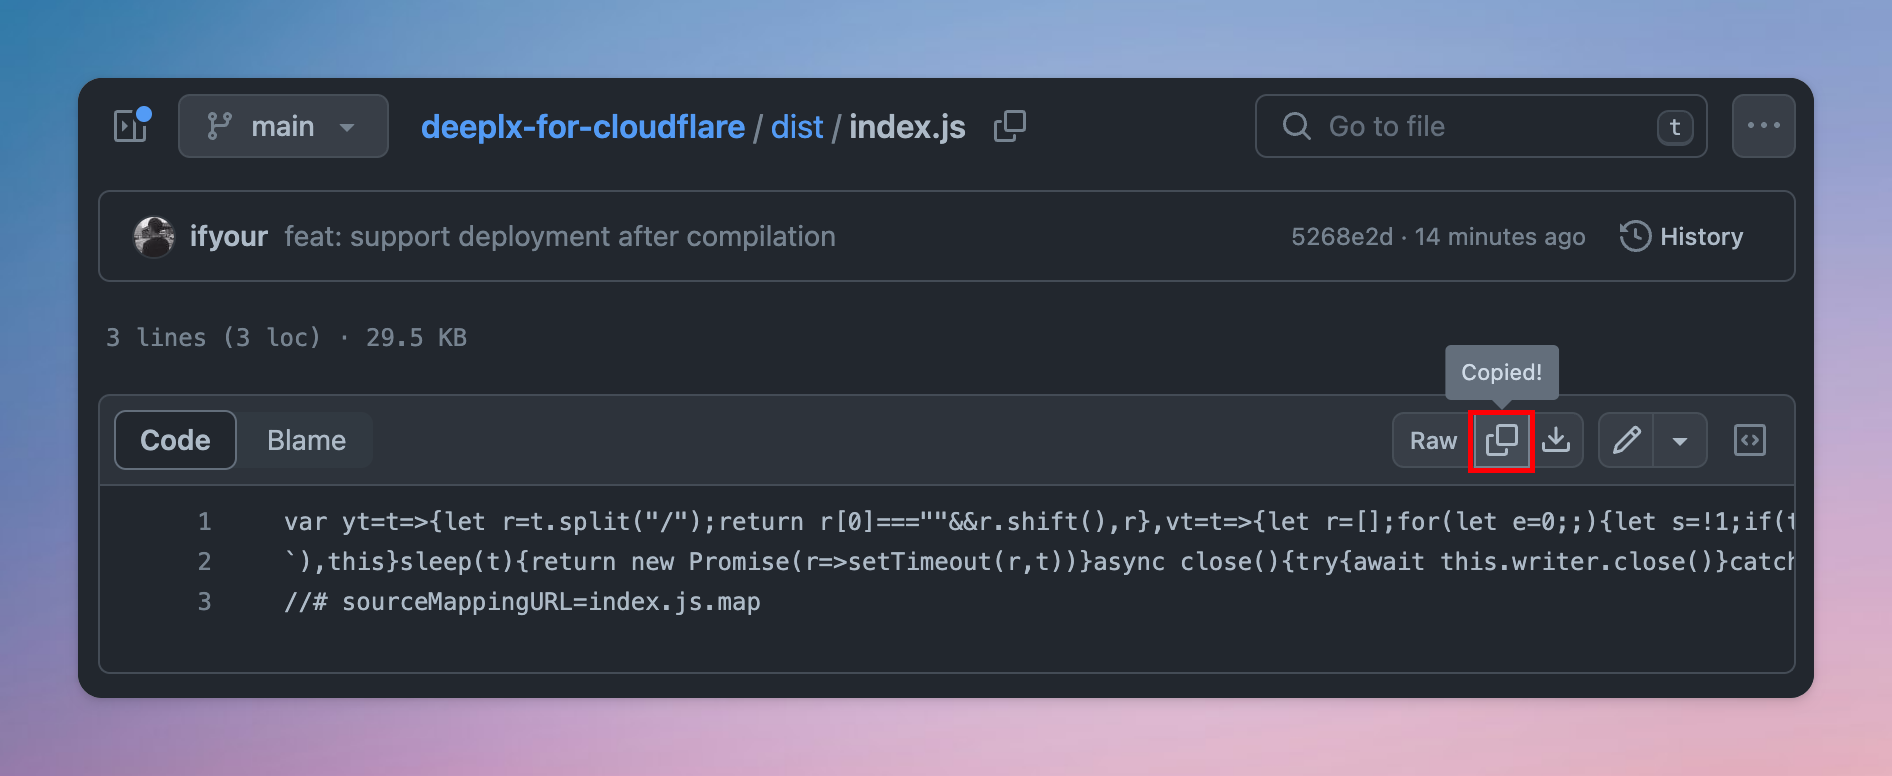1892x776 pixels.
Task: Open the symbols panel
Action: (1750, 440)
